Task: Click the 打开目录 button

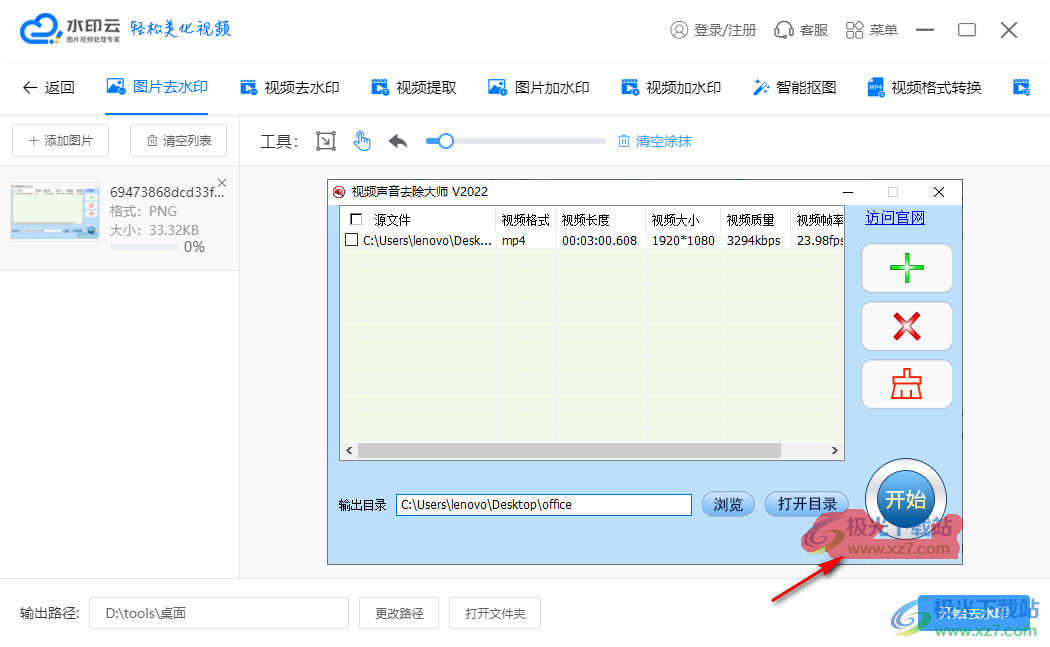Action: click(x=807, y=504)
